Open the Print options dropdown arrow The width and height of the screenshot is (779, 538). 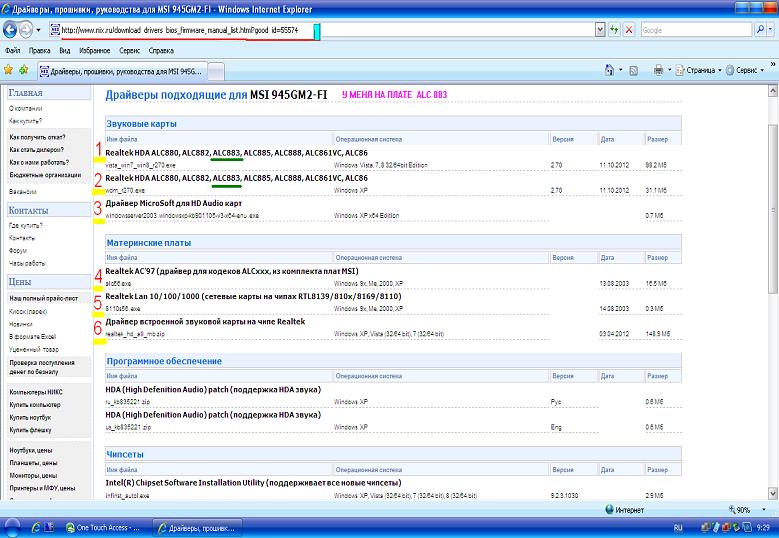669,70
